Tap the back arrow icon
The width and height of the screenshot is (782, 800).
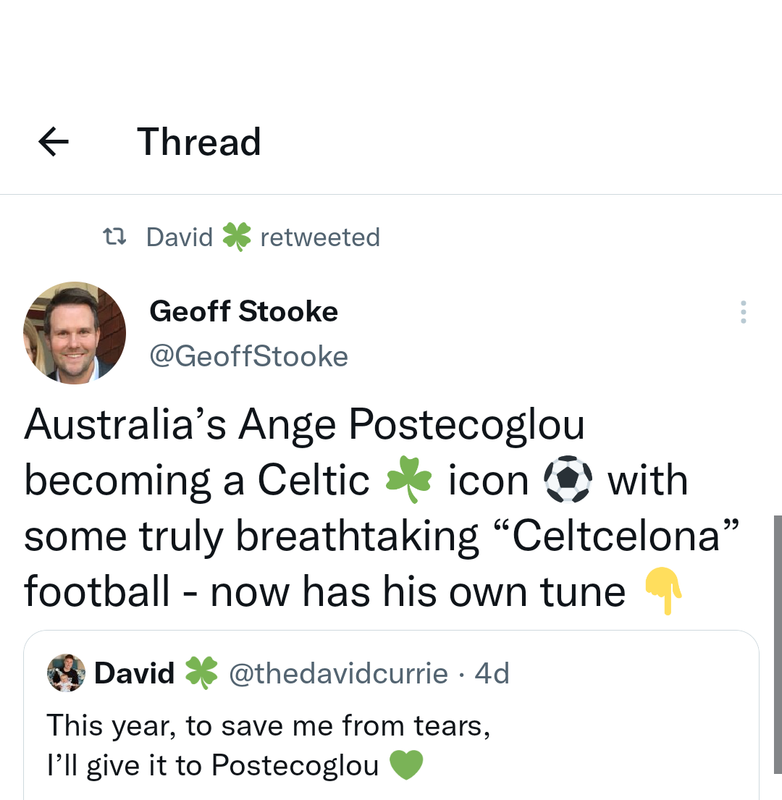click(53, 143)
